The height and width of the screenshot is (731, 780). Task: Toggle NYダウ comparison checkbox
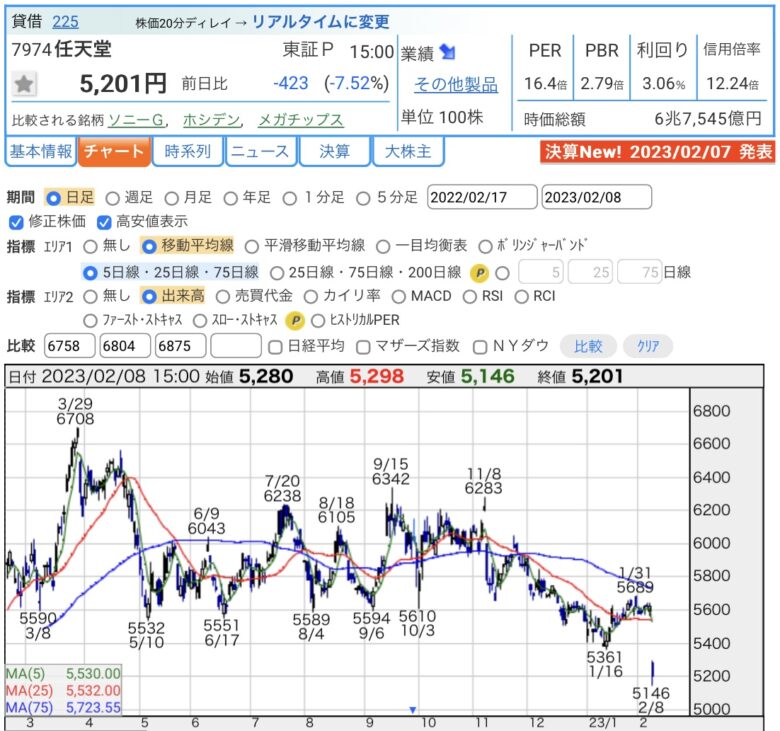(480, 347)
